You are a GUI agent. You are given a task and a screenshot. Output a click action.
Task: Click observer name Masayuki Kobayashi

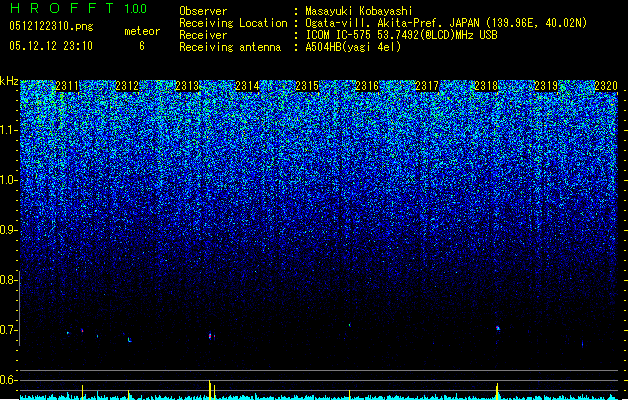(359, 11)
